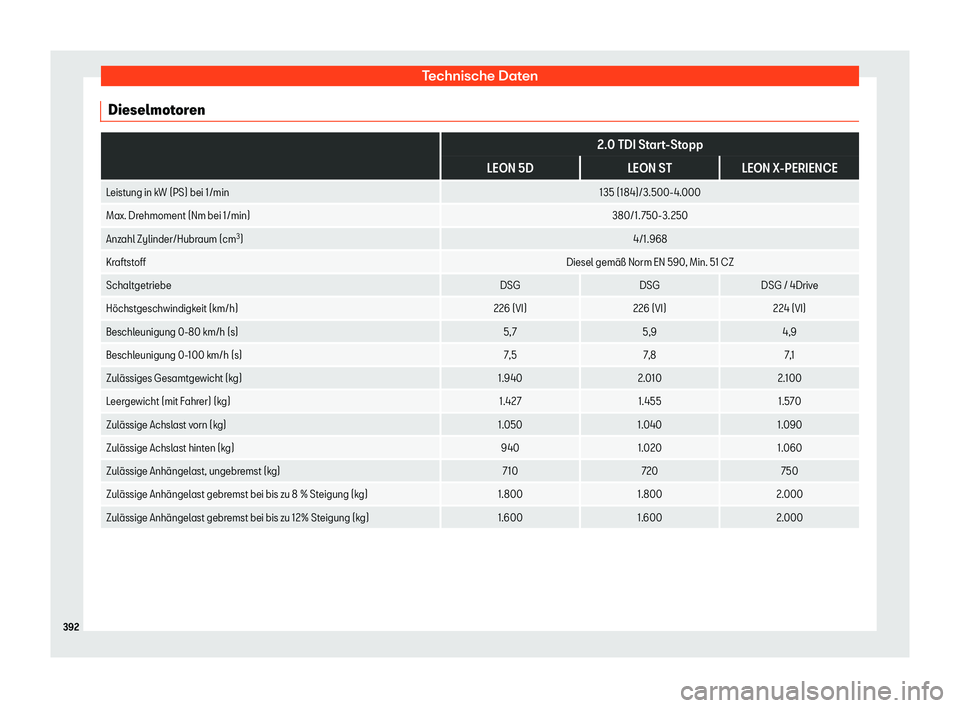
Task: Click the page number '392'
Action: 71,627
